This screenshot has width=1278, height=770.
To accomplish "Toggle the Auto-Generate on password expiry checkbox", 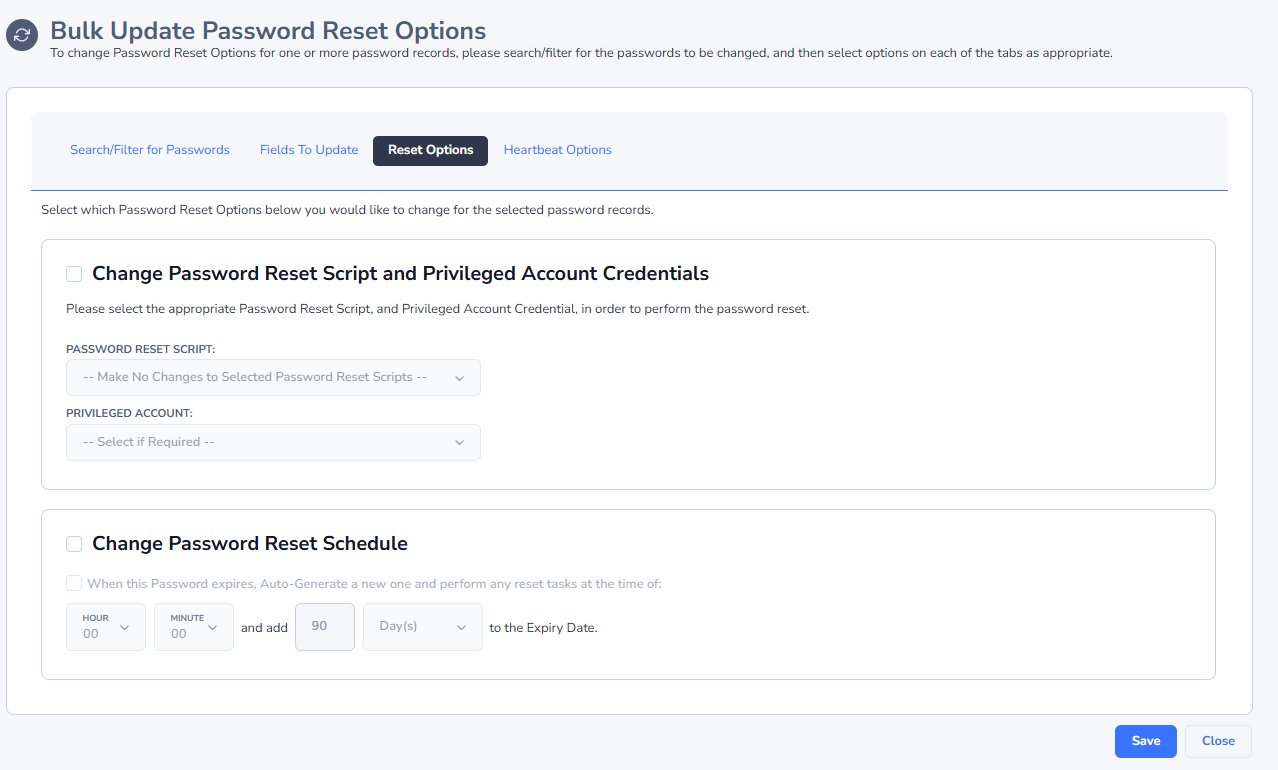I will coord(74,583).
